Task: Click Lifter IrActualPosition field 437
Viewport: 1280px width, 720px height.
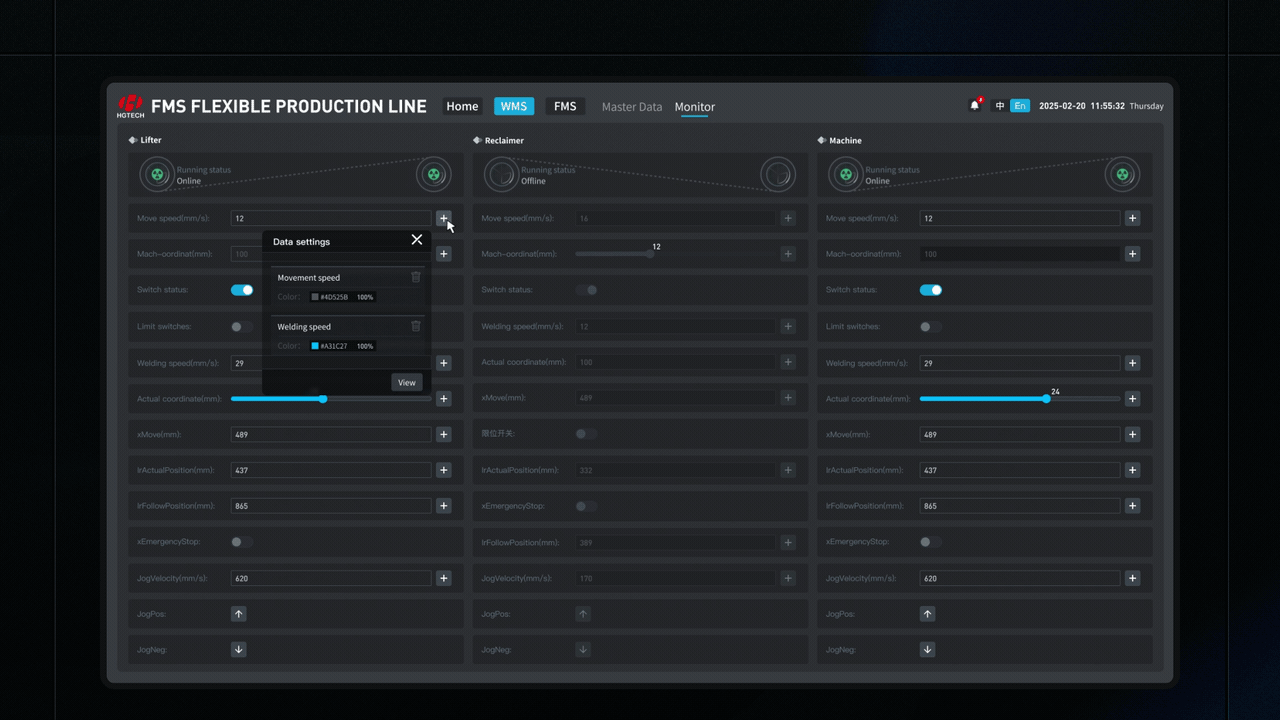Action: tap(331, 470)
